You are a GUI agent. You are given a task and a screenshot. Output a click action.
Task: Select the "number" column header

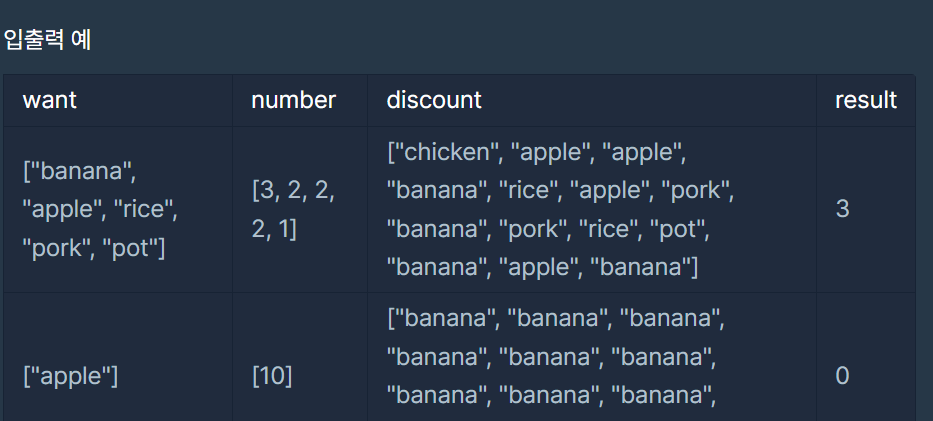click(293, 100)
